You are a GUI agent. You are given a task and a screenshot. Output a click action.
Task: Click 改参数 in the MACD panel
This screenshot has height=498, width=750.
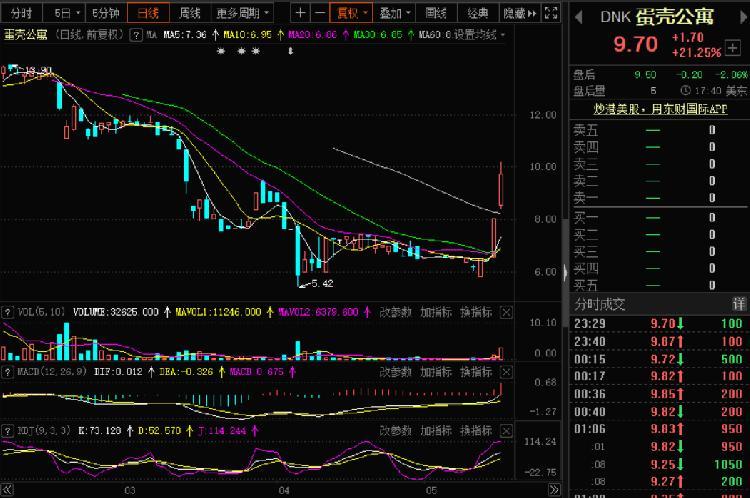(x=396, y=371)
